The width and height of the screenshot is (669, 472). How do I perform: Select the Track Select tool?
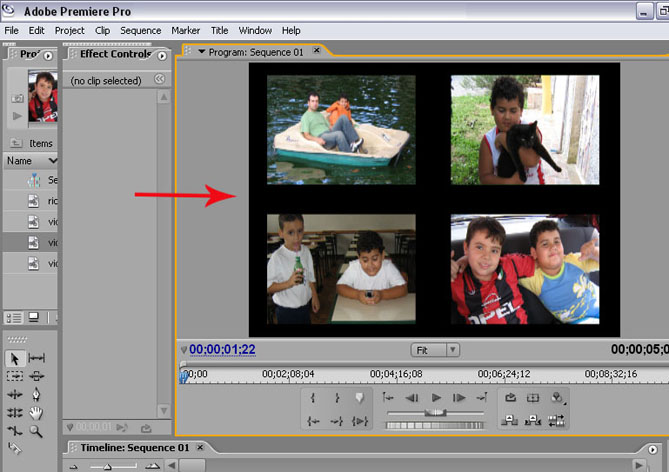point(15,376)
